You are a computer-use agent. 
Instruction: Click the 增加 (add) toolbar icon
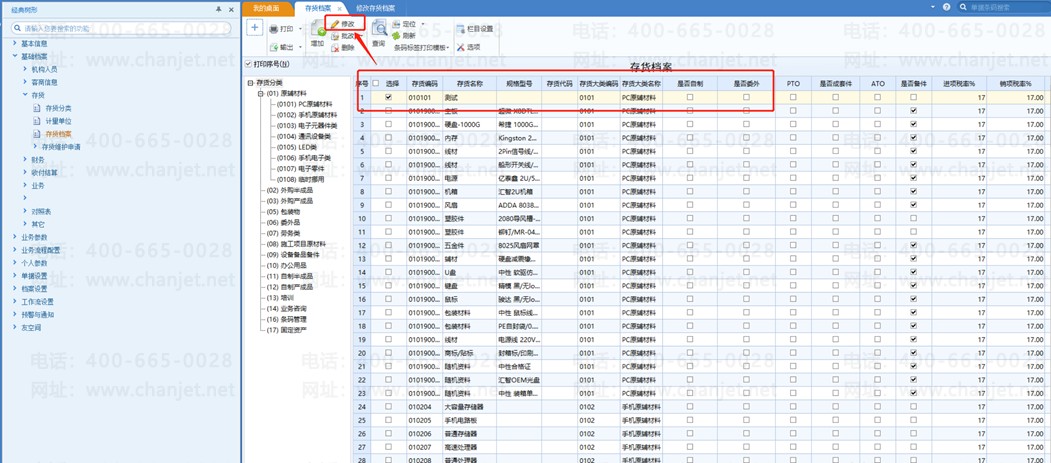(317, 33)
